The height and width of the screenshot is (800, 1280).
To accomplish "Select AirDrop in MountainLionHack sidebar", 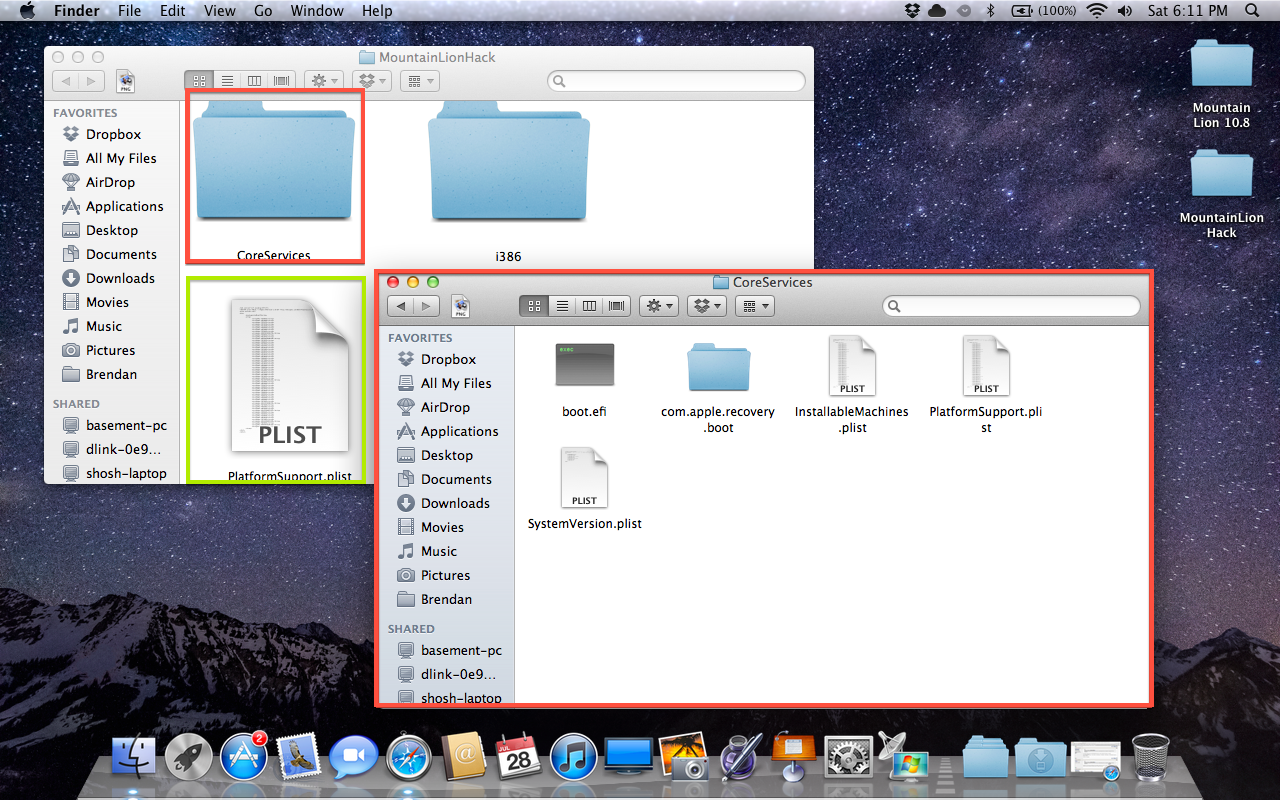I will pos(99,182).
